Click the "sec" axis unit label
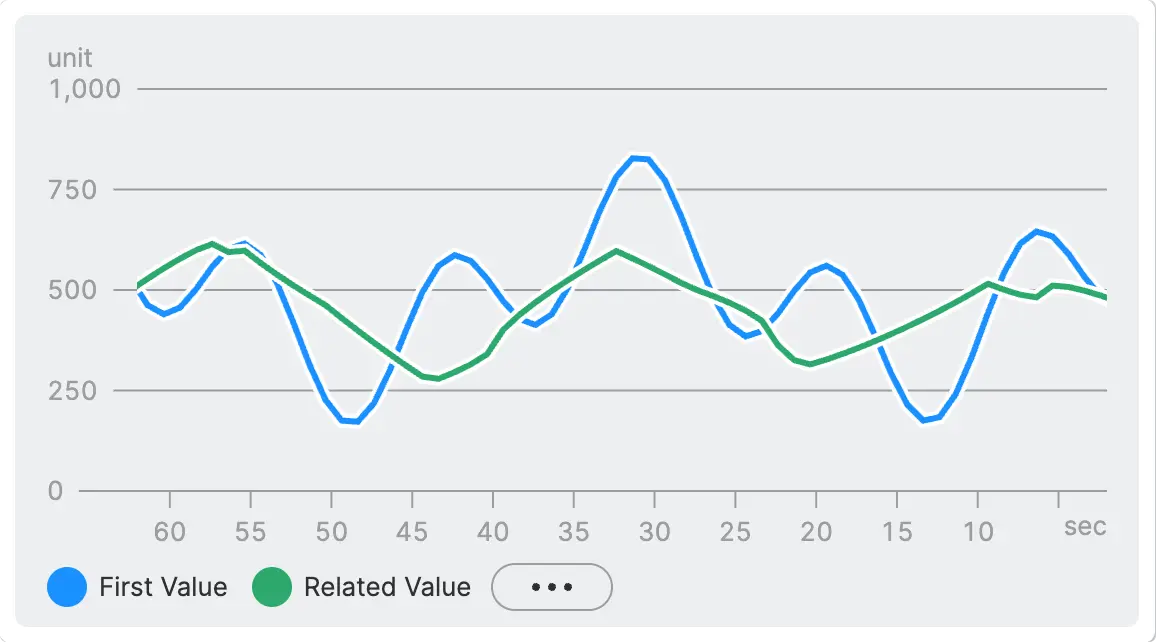 1085,527
